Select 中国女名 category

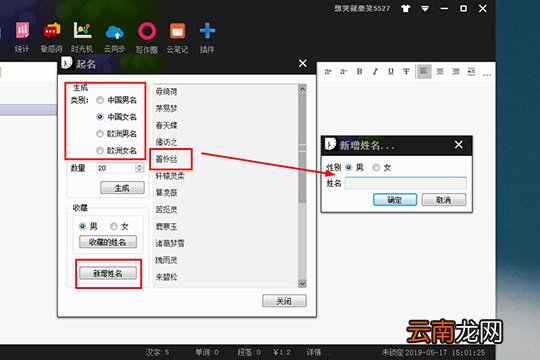click(x=100, y=117)
